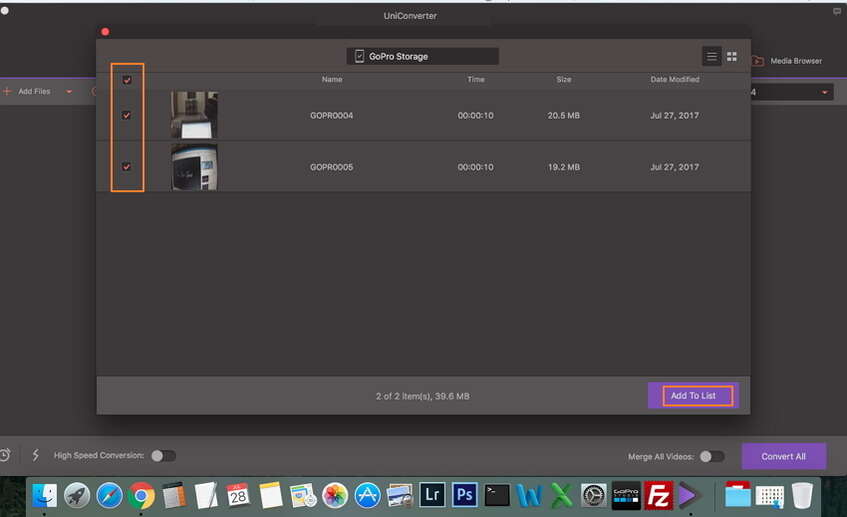Launch Microsoft Excel from the dock
Screen dimensions: 847x517
(561, 495)
